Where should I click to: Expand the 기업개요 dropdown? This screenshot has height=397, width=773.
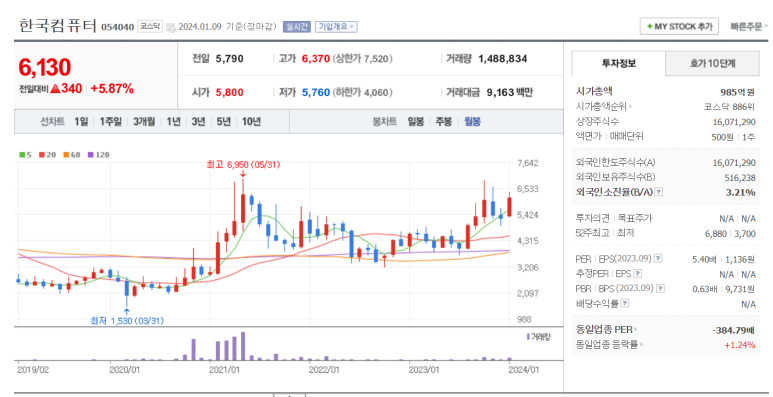click(x=336, y=27)
